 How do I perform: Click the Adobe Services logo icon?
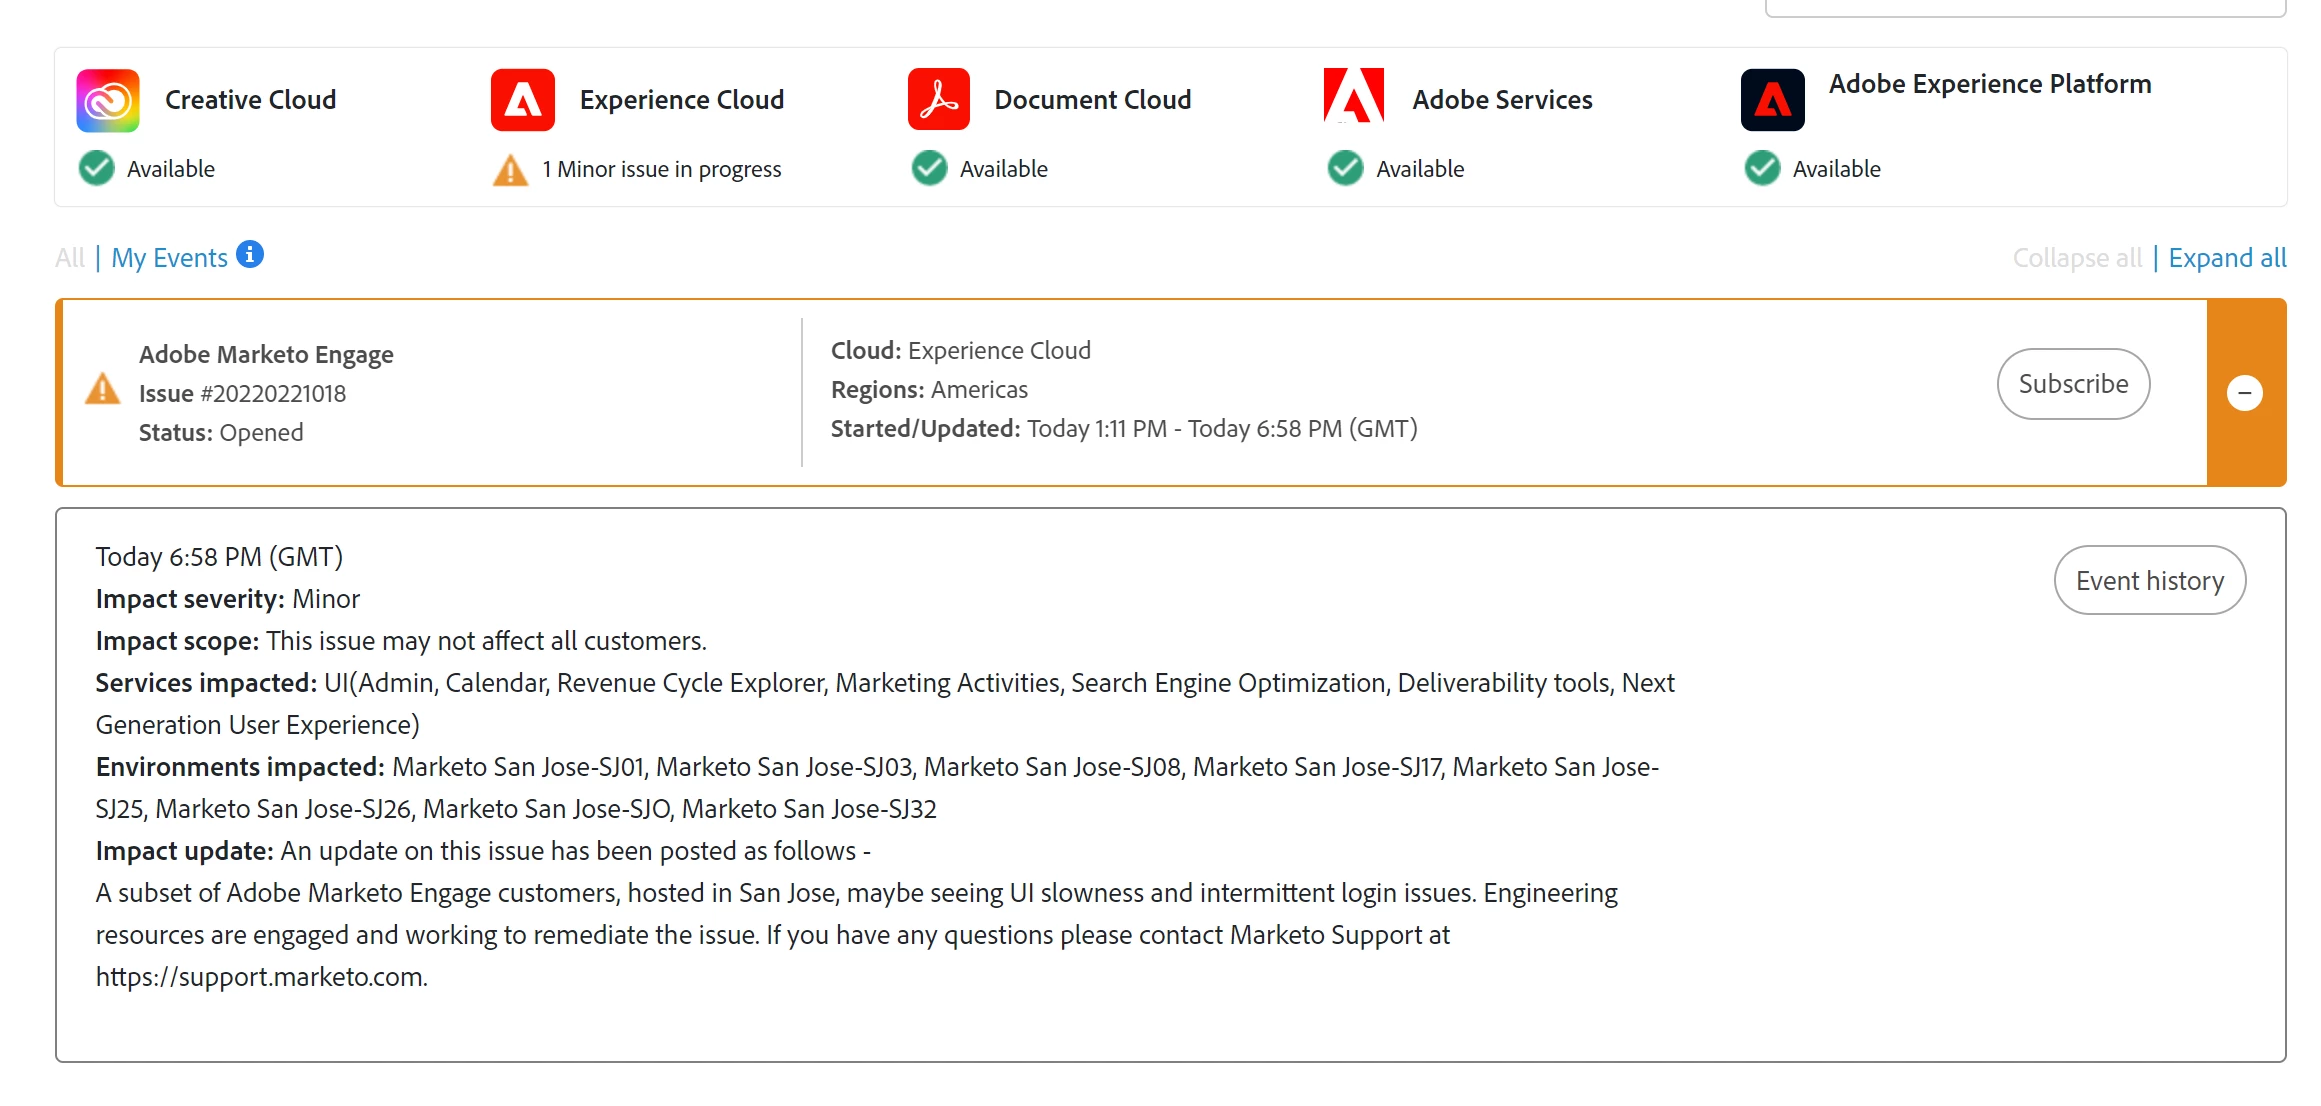[x=1354, y=96]
